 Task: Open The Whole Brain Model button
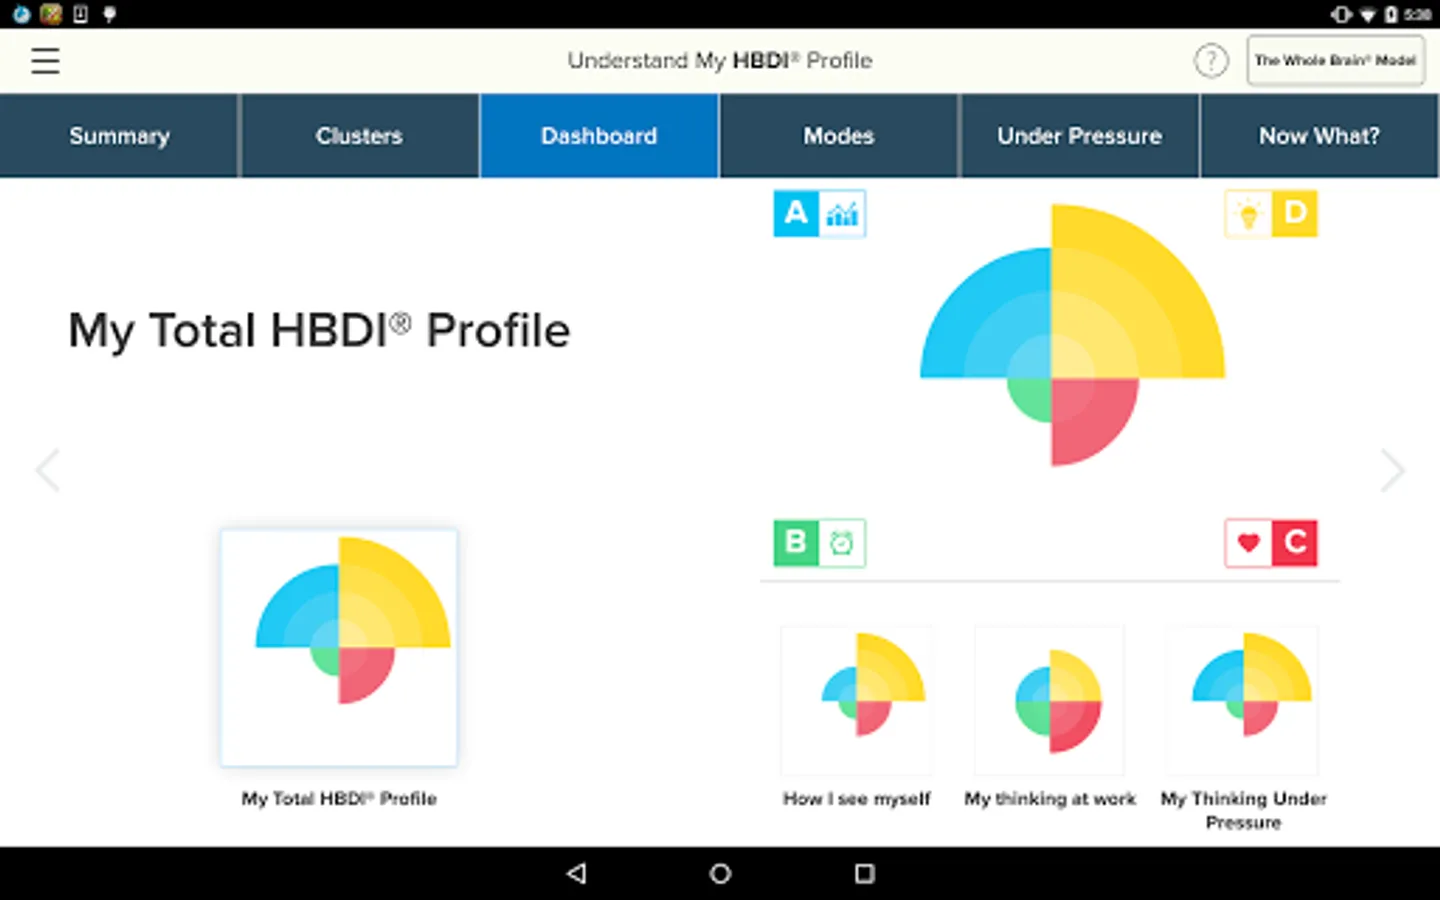click(x=1335, y=61)
